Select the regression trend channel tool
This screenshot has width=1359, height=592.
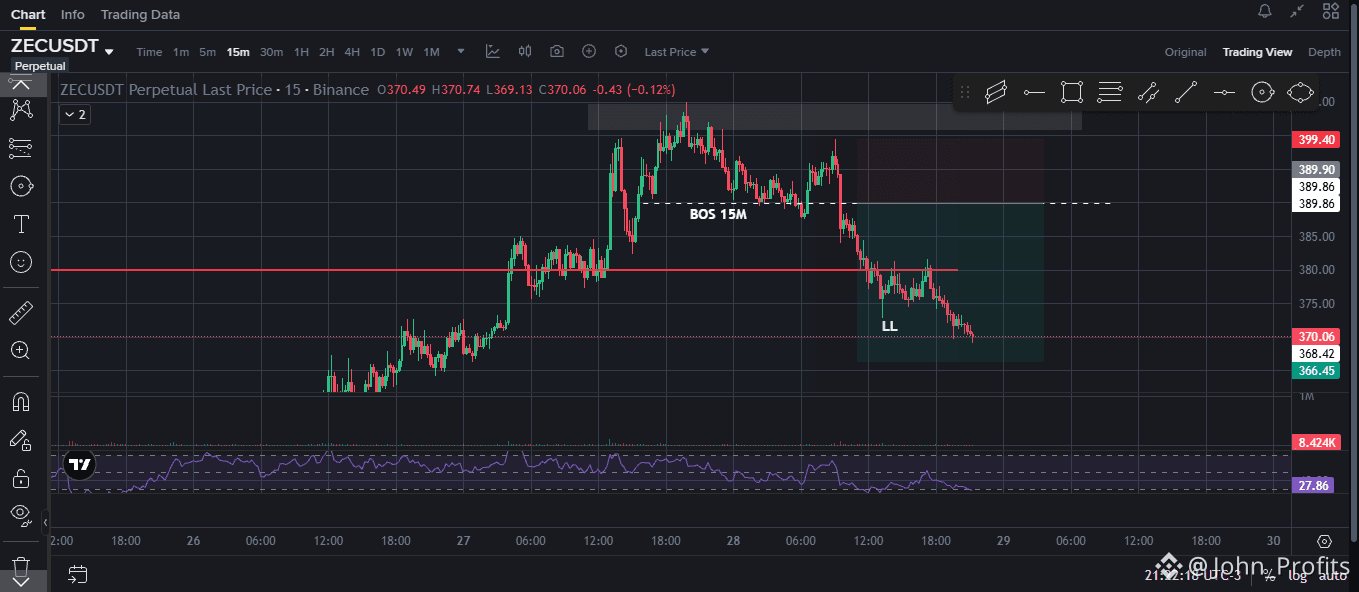1148,93
